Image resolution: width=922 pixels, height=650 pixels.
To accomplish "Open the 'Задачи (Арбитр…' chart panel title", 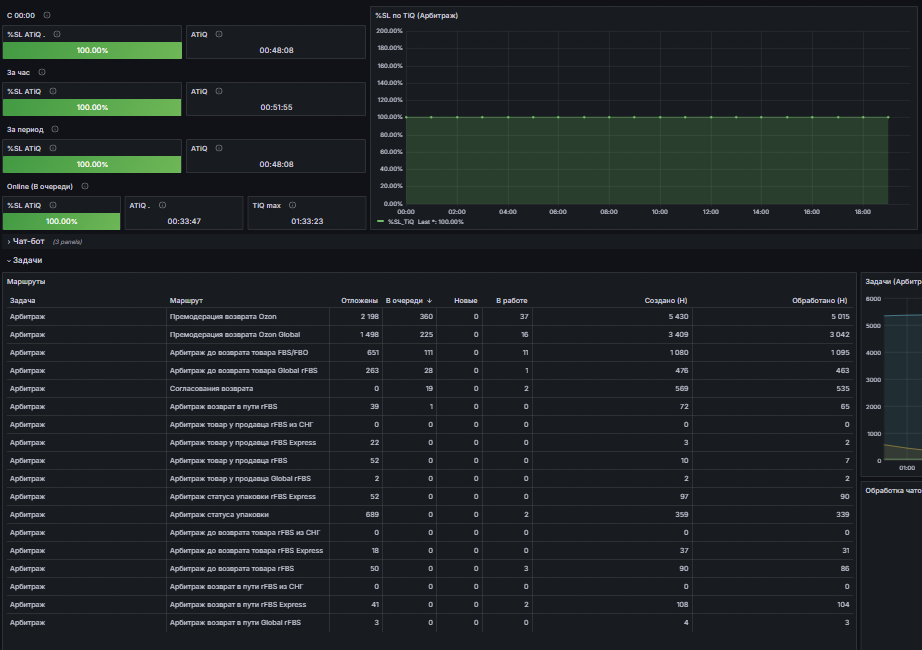I will [893, 282].
